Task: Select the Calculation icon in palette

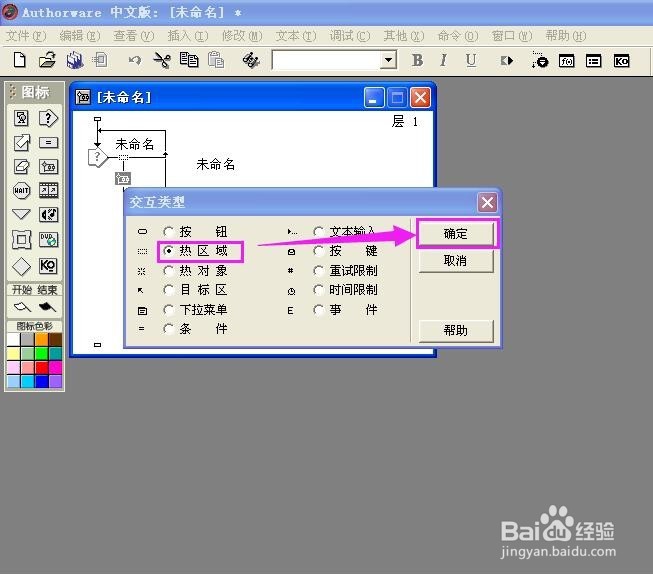Action: [48, 143]
